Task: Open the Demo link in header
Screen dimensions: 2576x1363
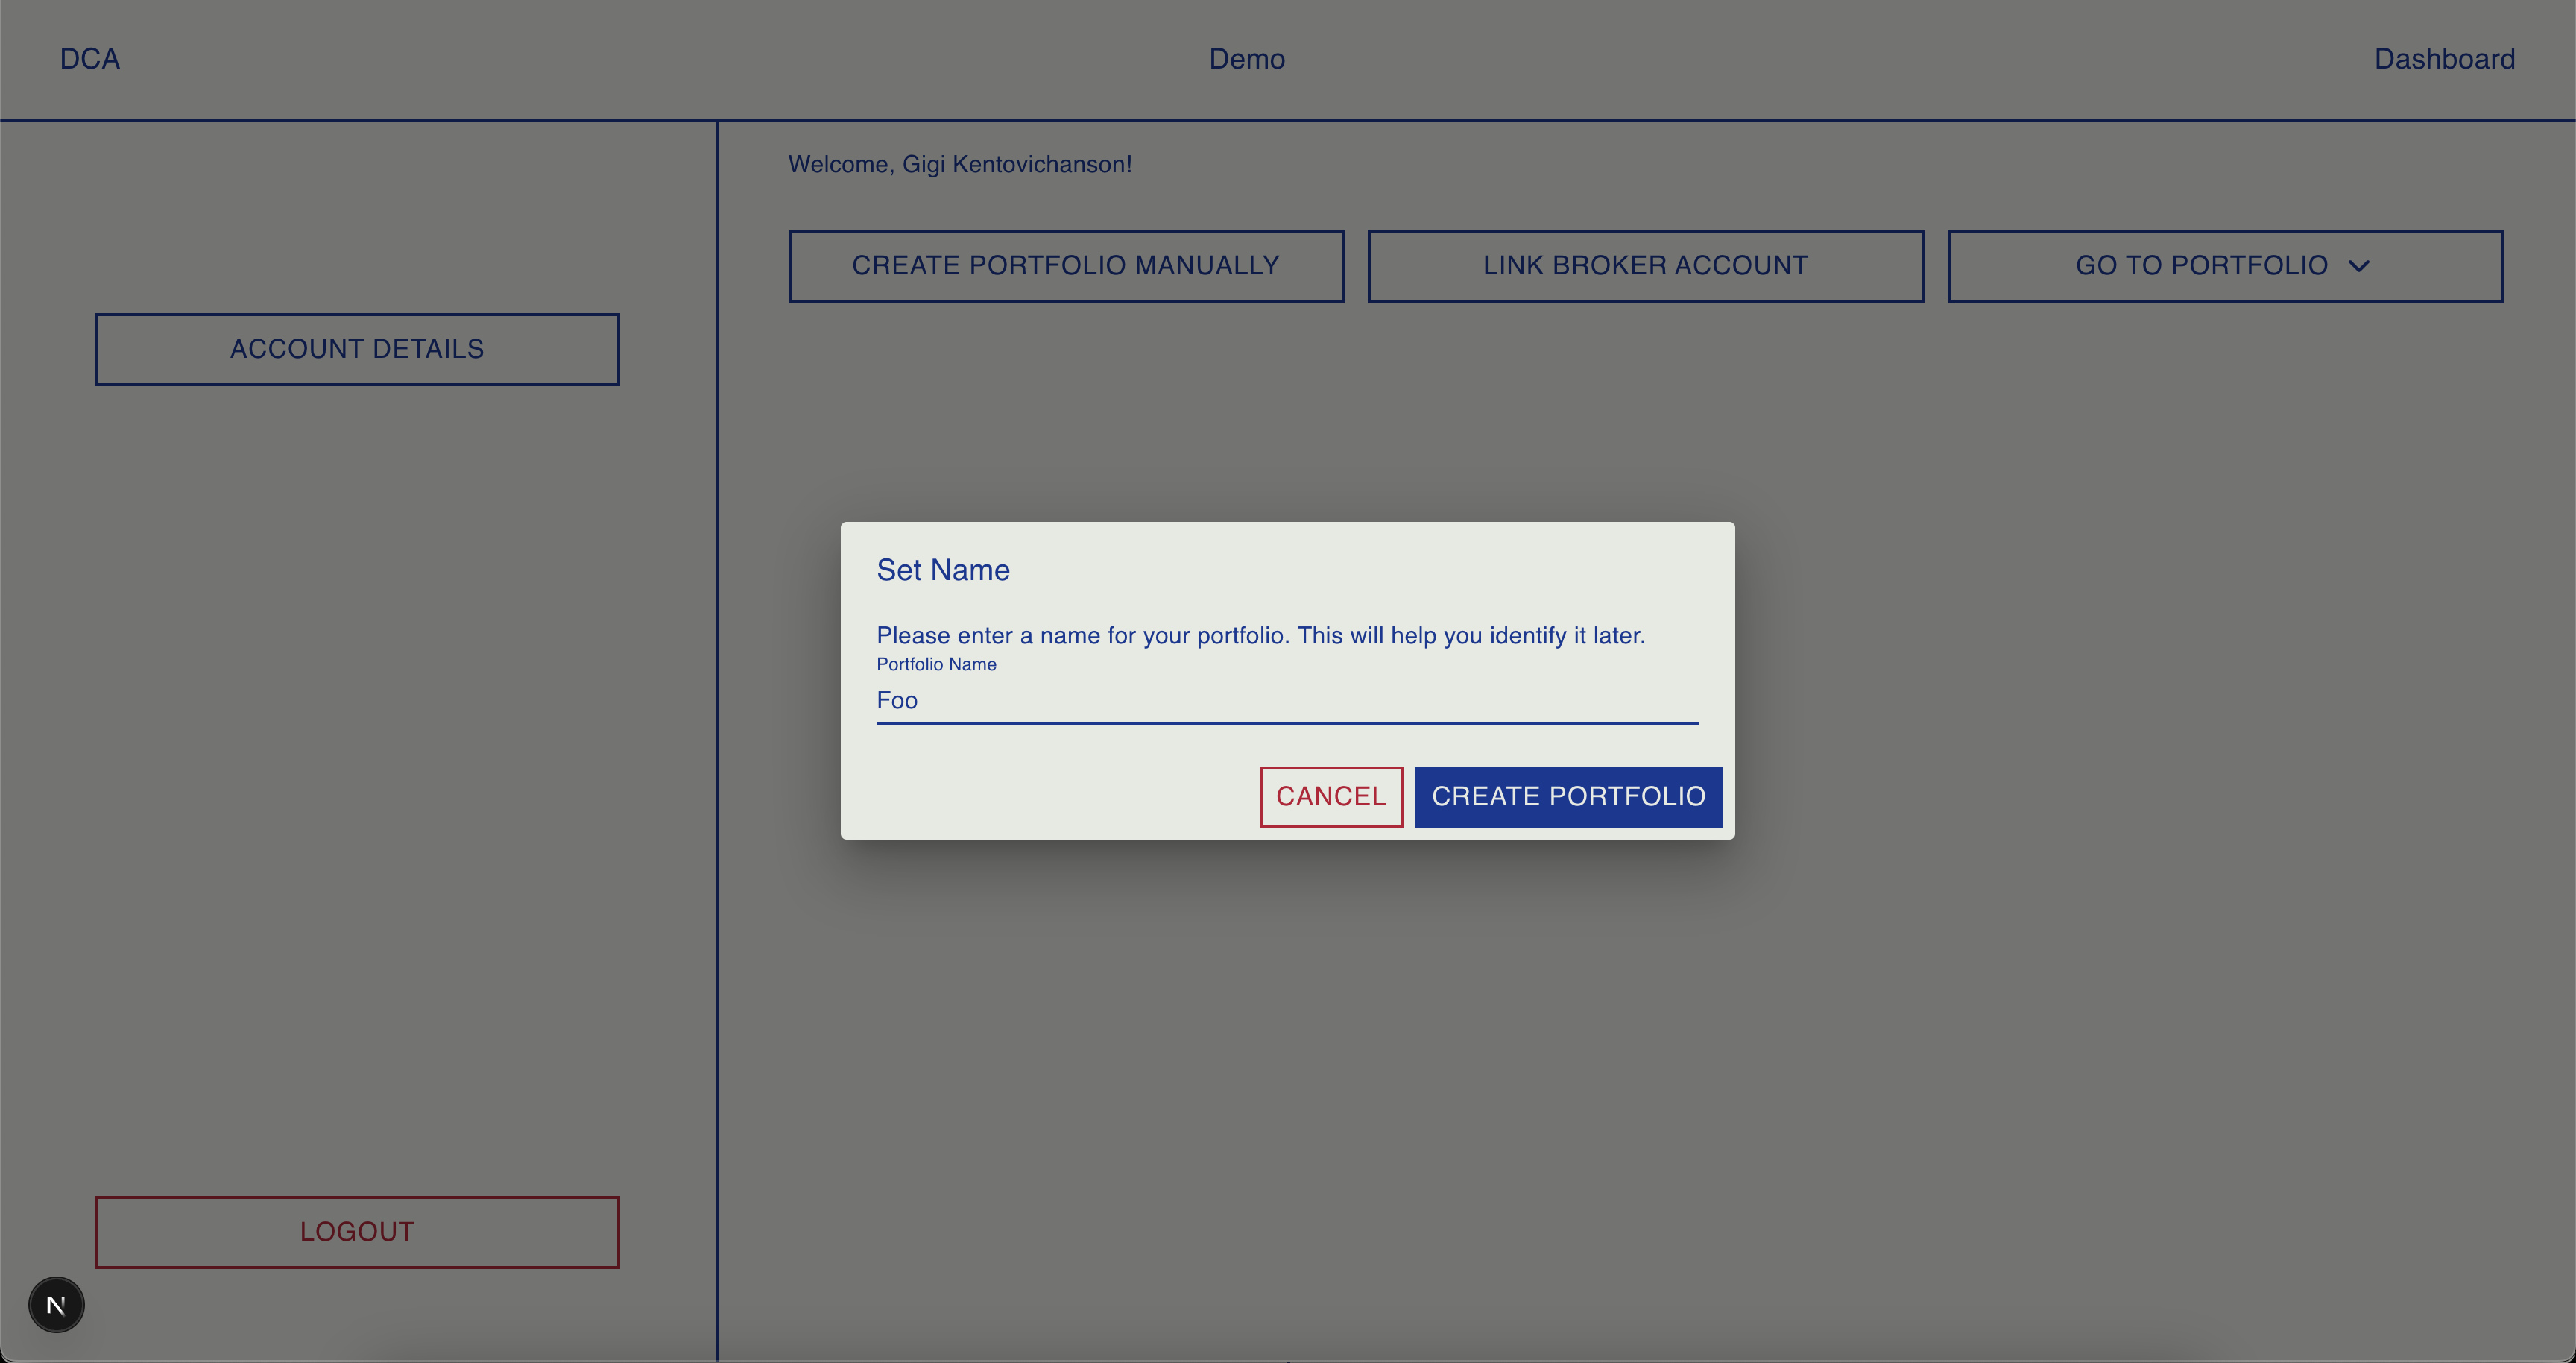Action: point(1246,59)
